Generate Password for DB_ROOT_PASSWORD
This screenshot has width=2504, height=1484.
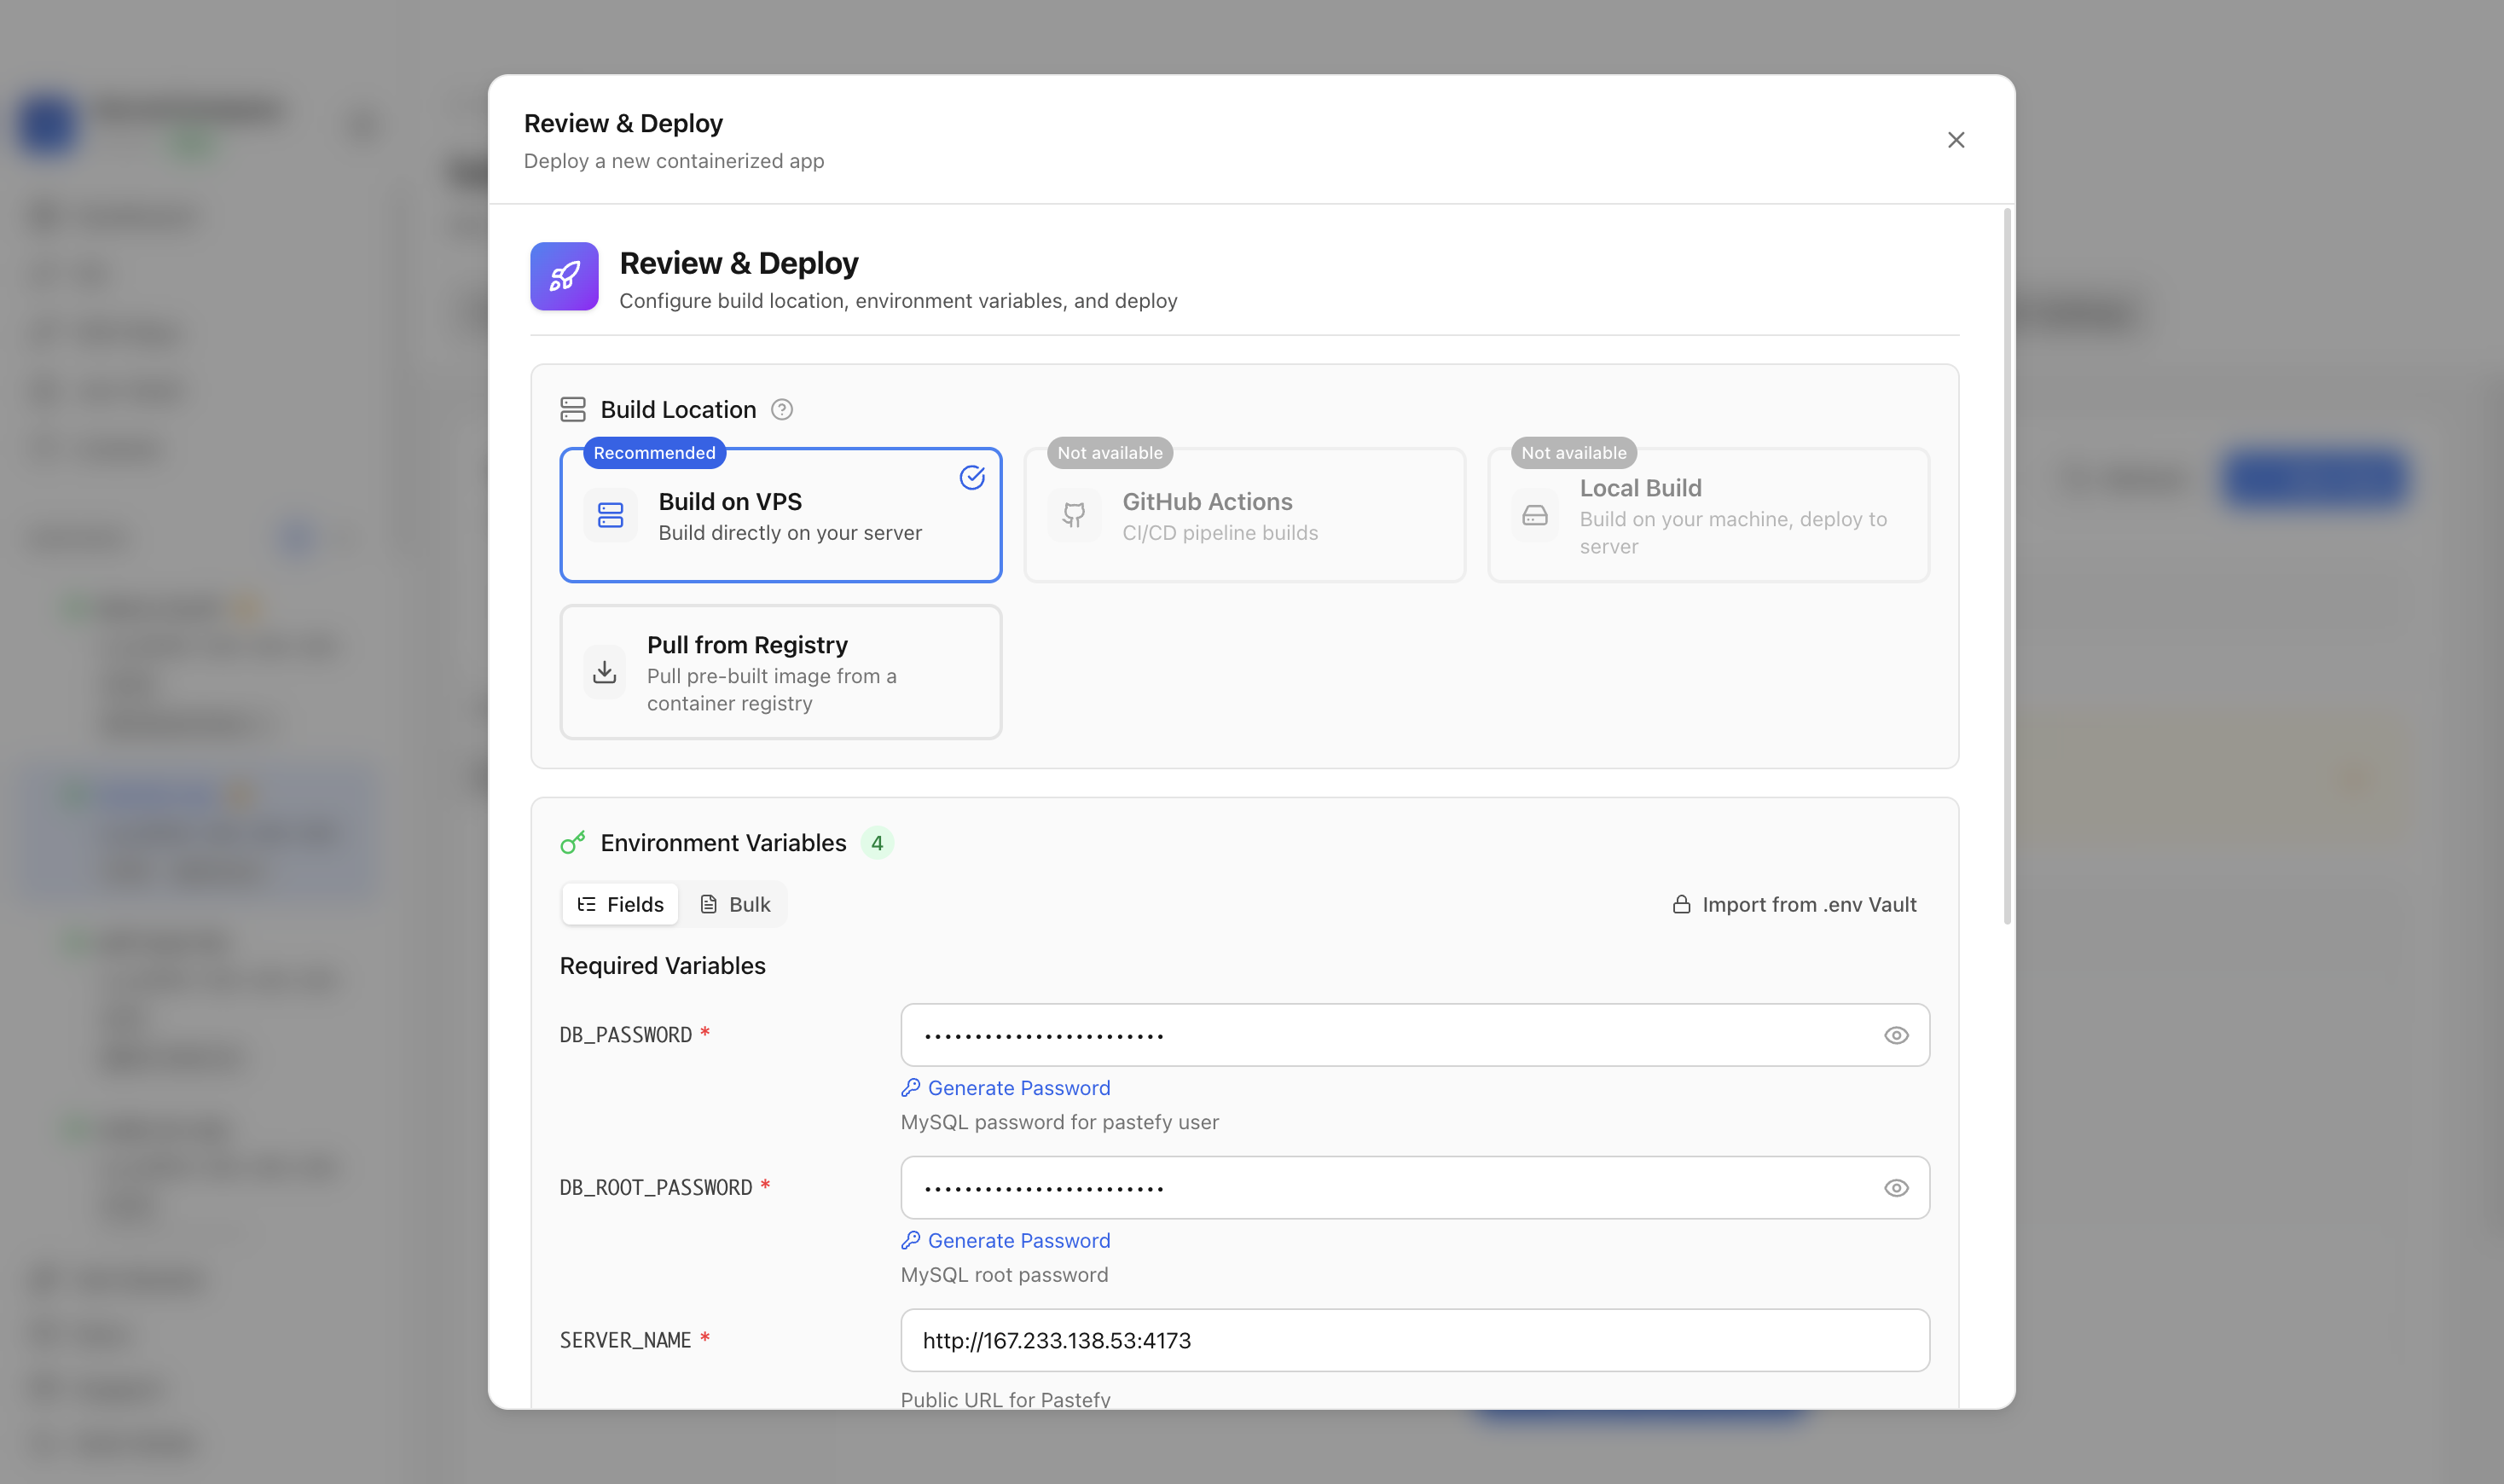tap(1005, 1241)
